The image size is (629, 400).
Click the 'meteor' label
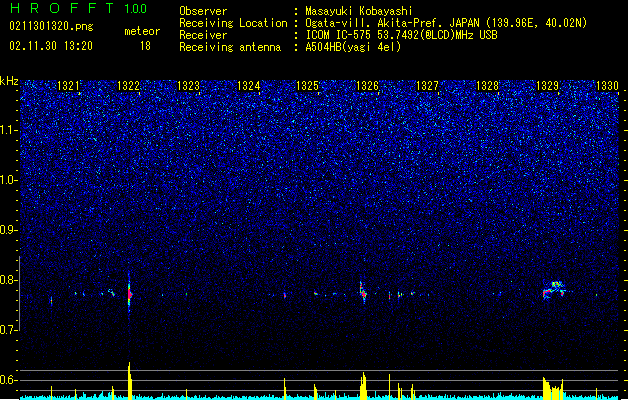pyautogui.click(x=142, y=31)
